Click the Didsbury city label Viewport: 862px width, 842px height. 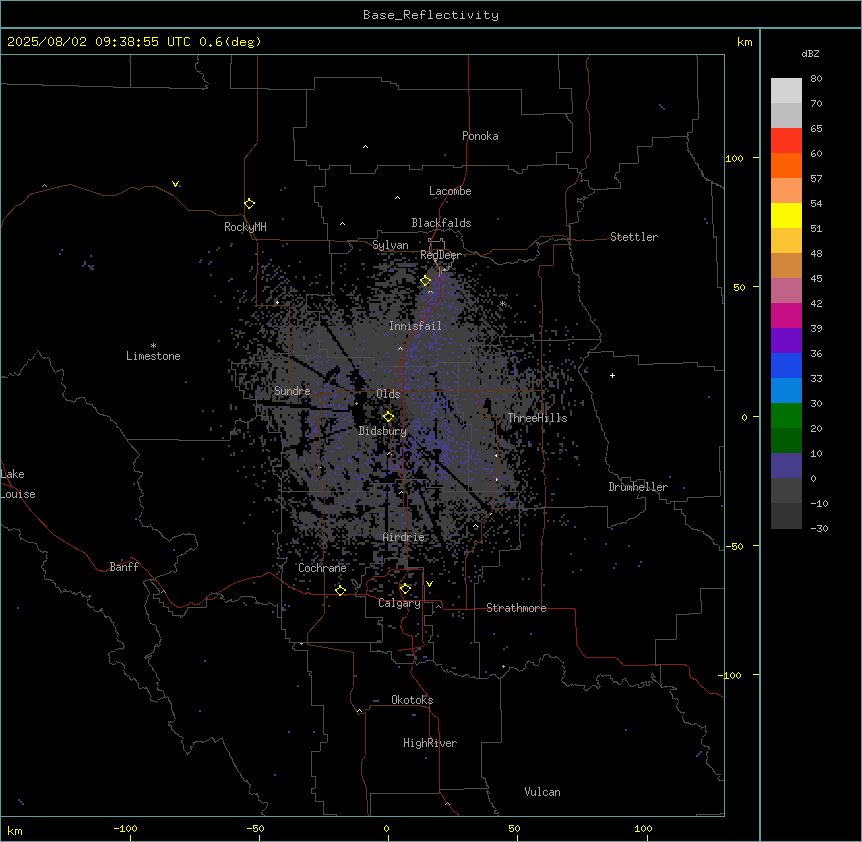[x=383, y=431]
